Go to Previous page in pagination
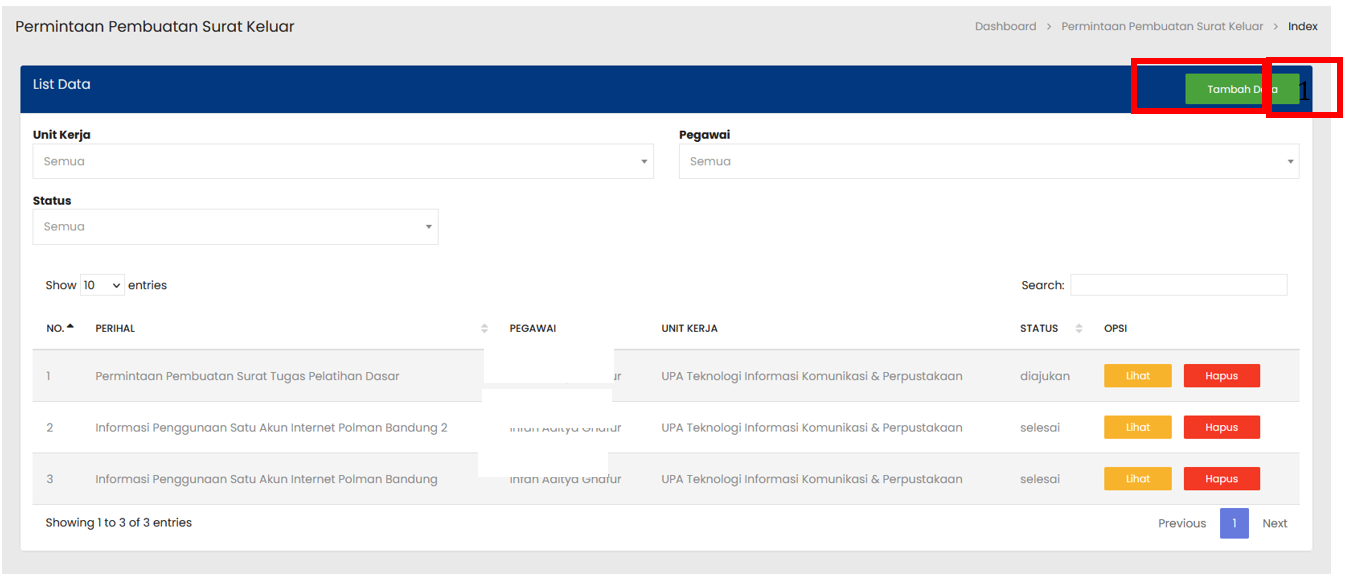 pos(1181,523)
